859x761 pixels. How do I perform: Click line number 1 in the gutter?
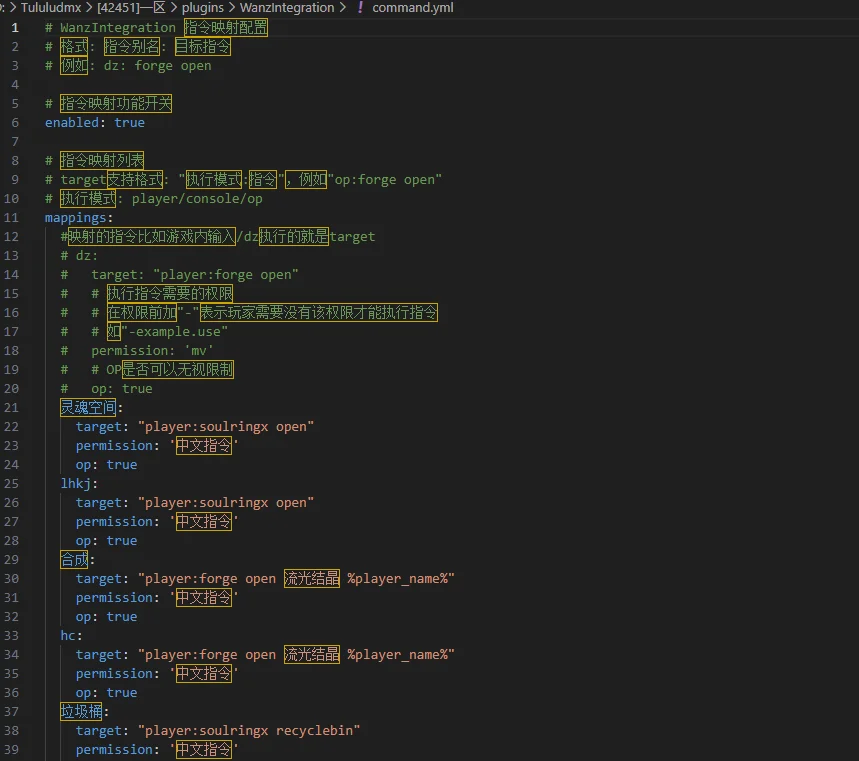point(15,27)
